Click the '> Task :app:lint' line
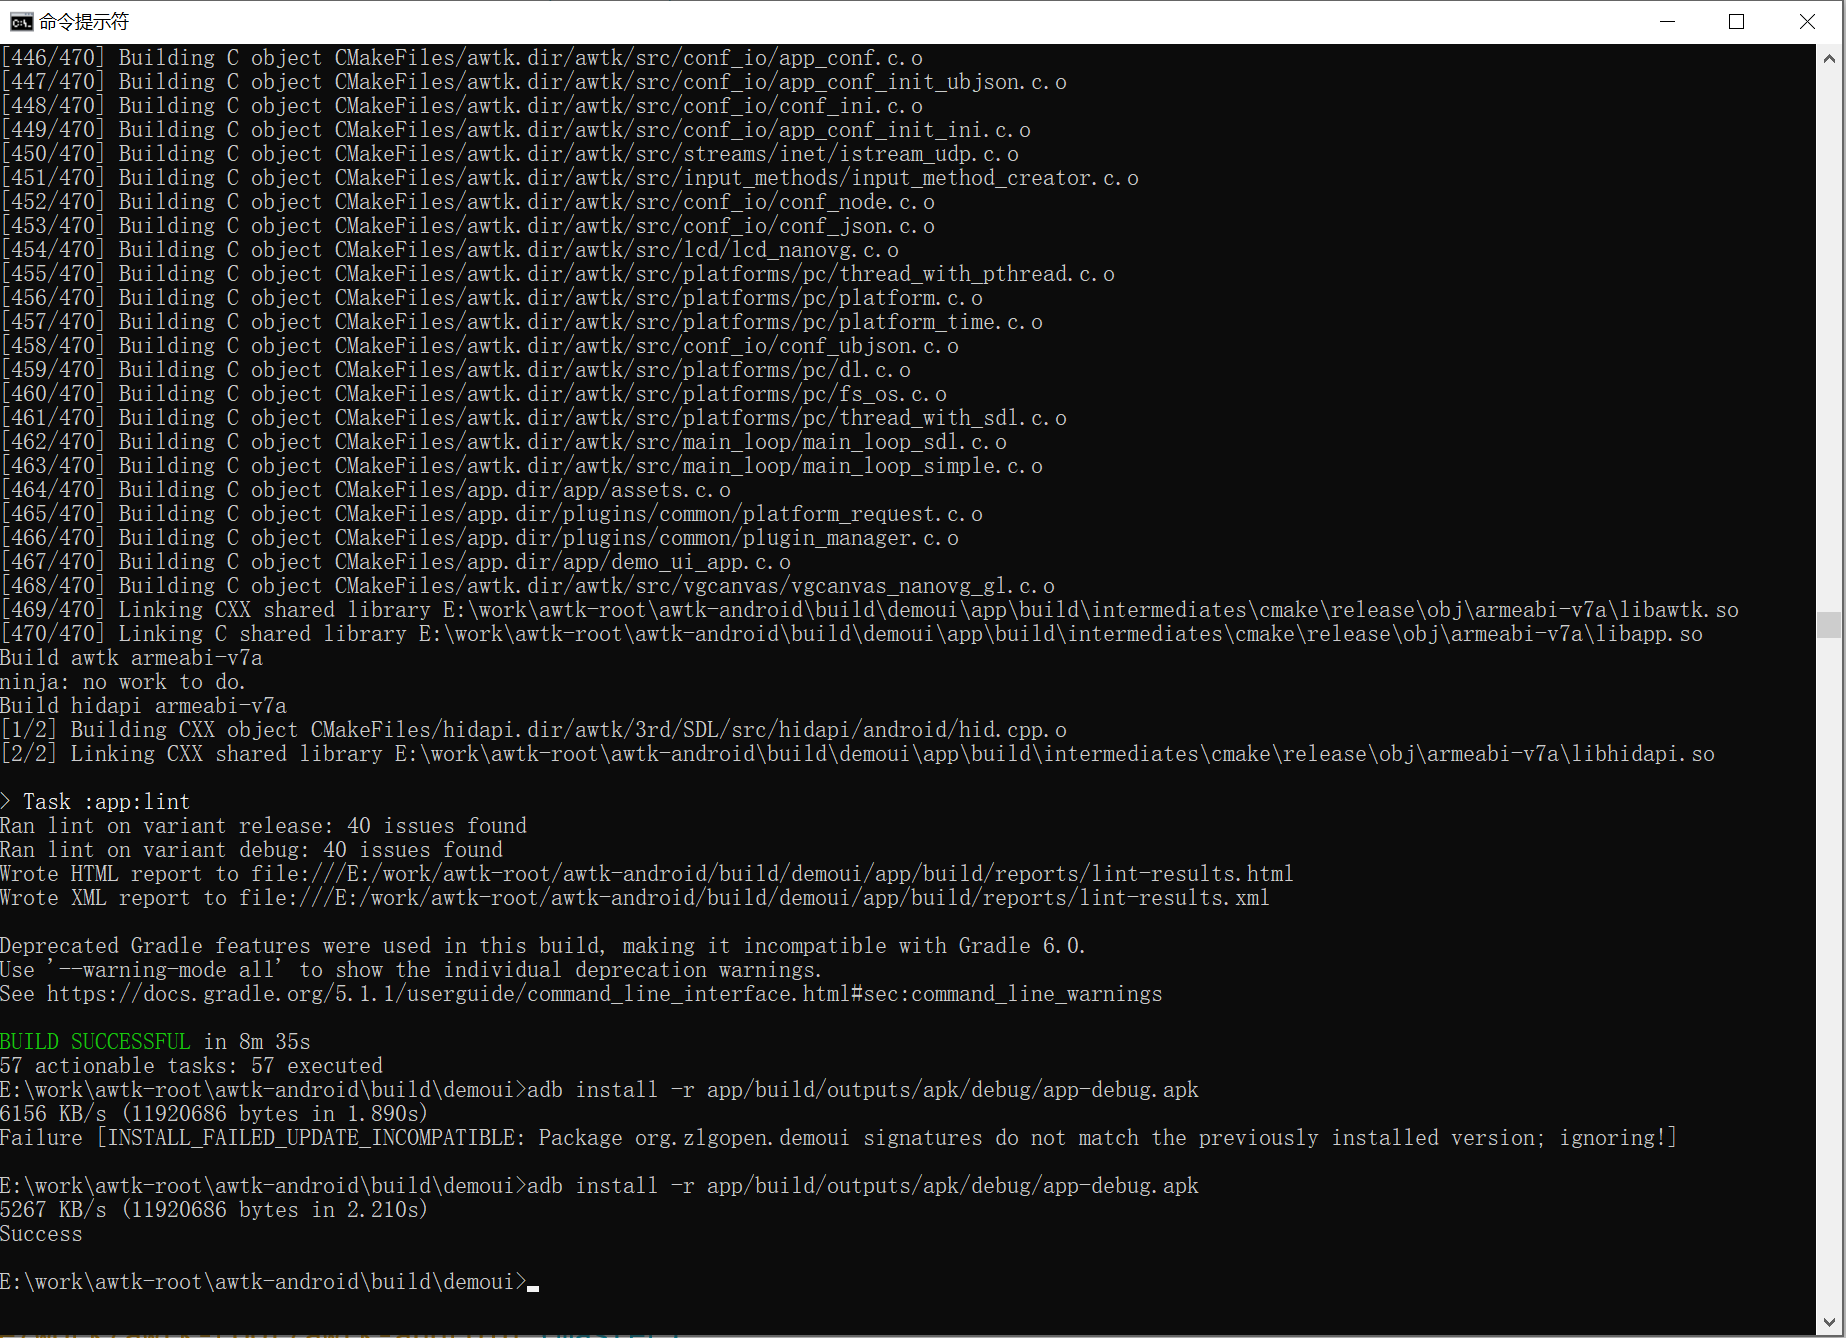Viewport: 1846px width, 1338px height. [x=95, y=802]
